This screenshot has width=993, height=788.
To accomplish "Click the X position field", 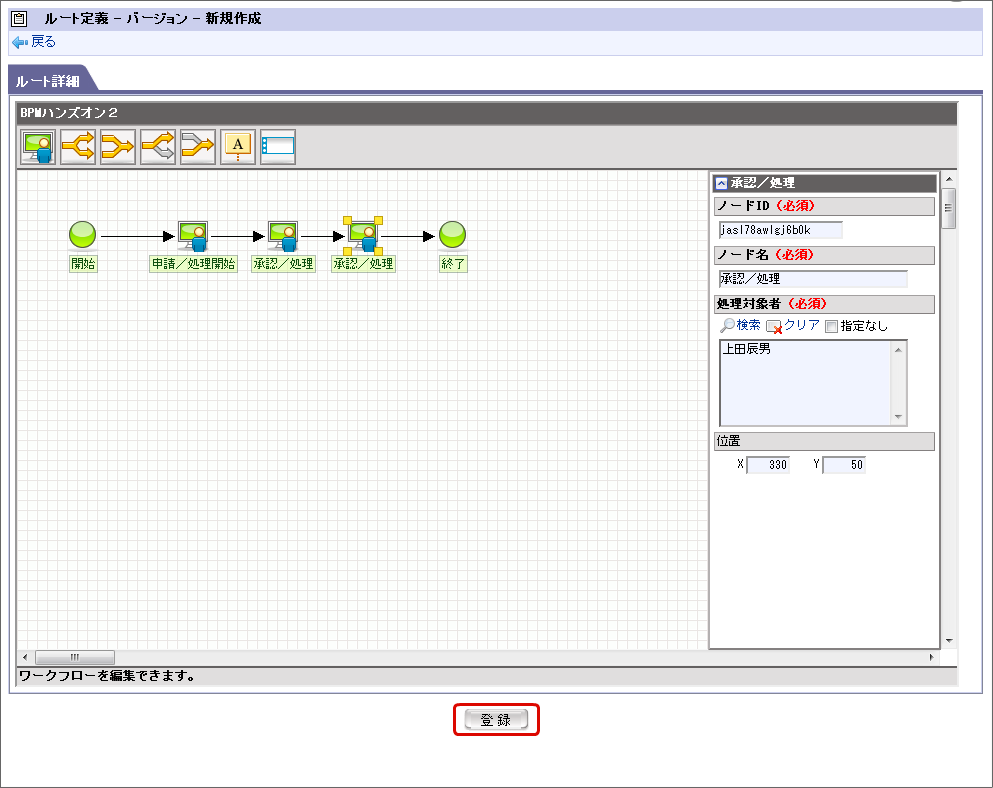I will (x=768, y=465).
